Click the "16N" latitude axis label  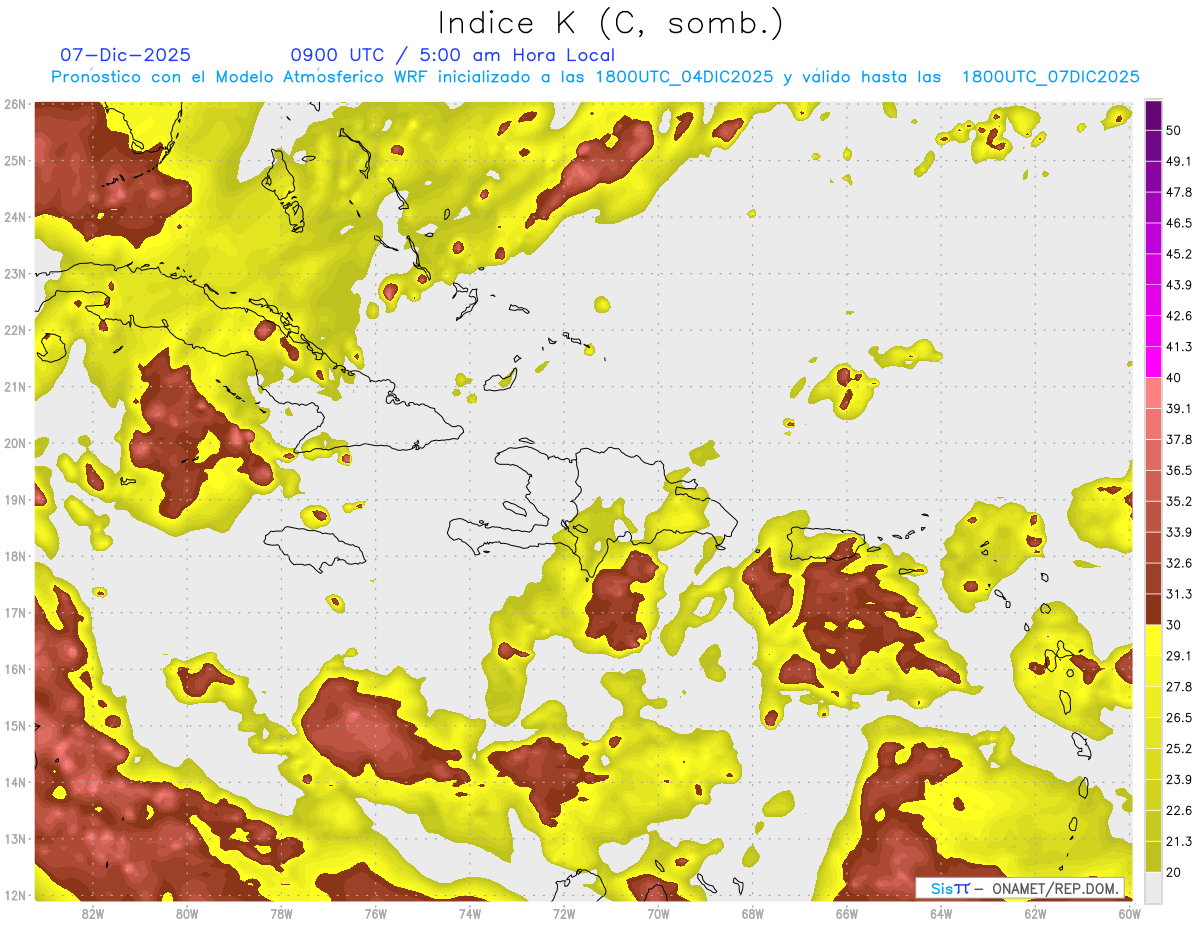pyautogui.click(x=15, y=669)
